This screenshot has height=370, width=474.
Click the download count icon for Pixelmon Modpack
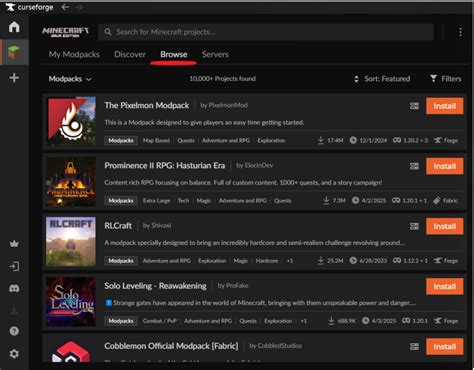point(320,140)
